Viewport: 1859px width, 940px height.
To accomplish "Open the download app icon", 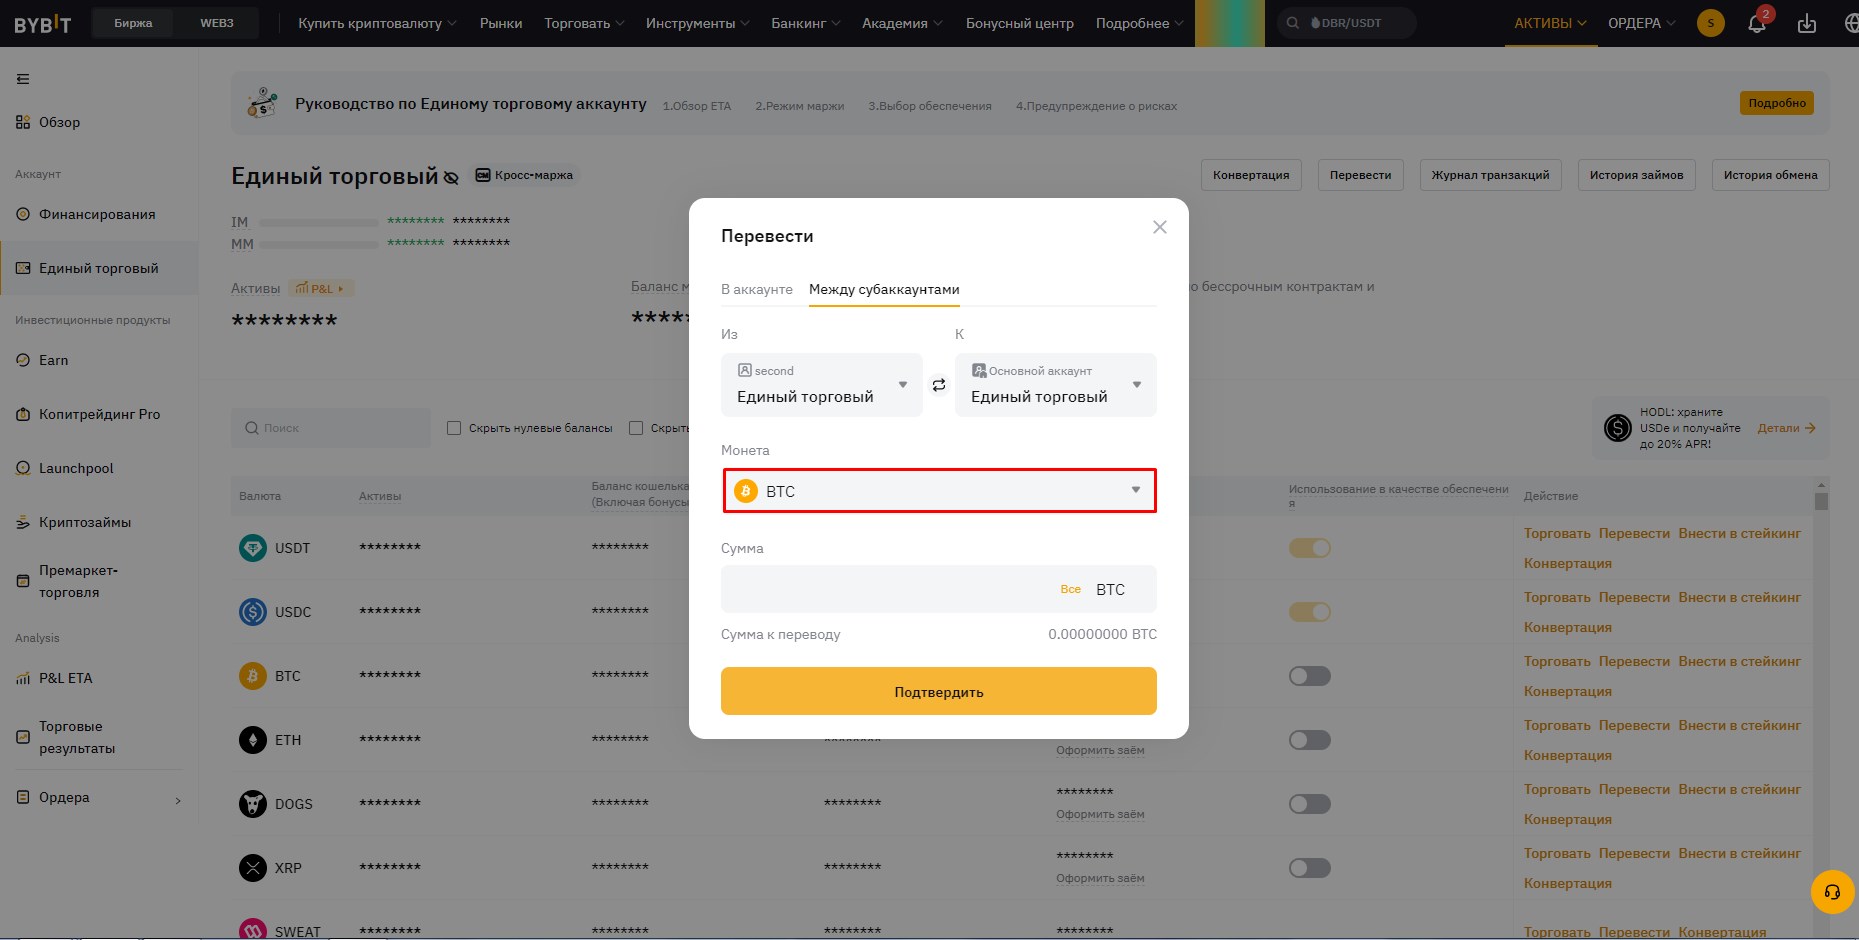I will click(1807, 23).
